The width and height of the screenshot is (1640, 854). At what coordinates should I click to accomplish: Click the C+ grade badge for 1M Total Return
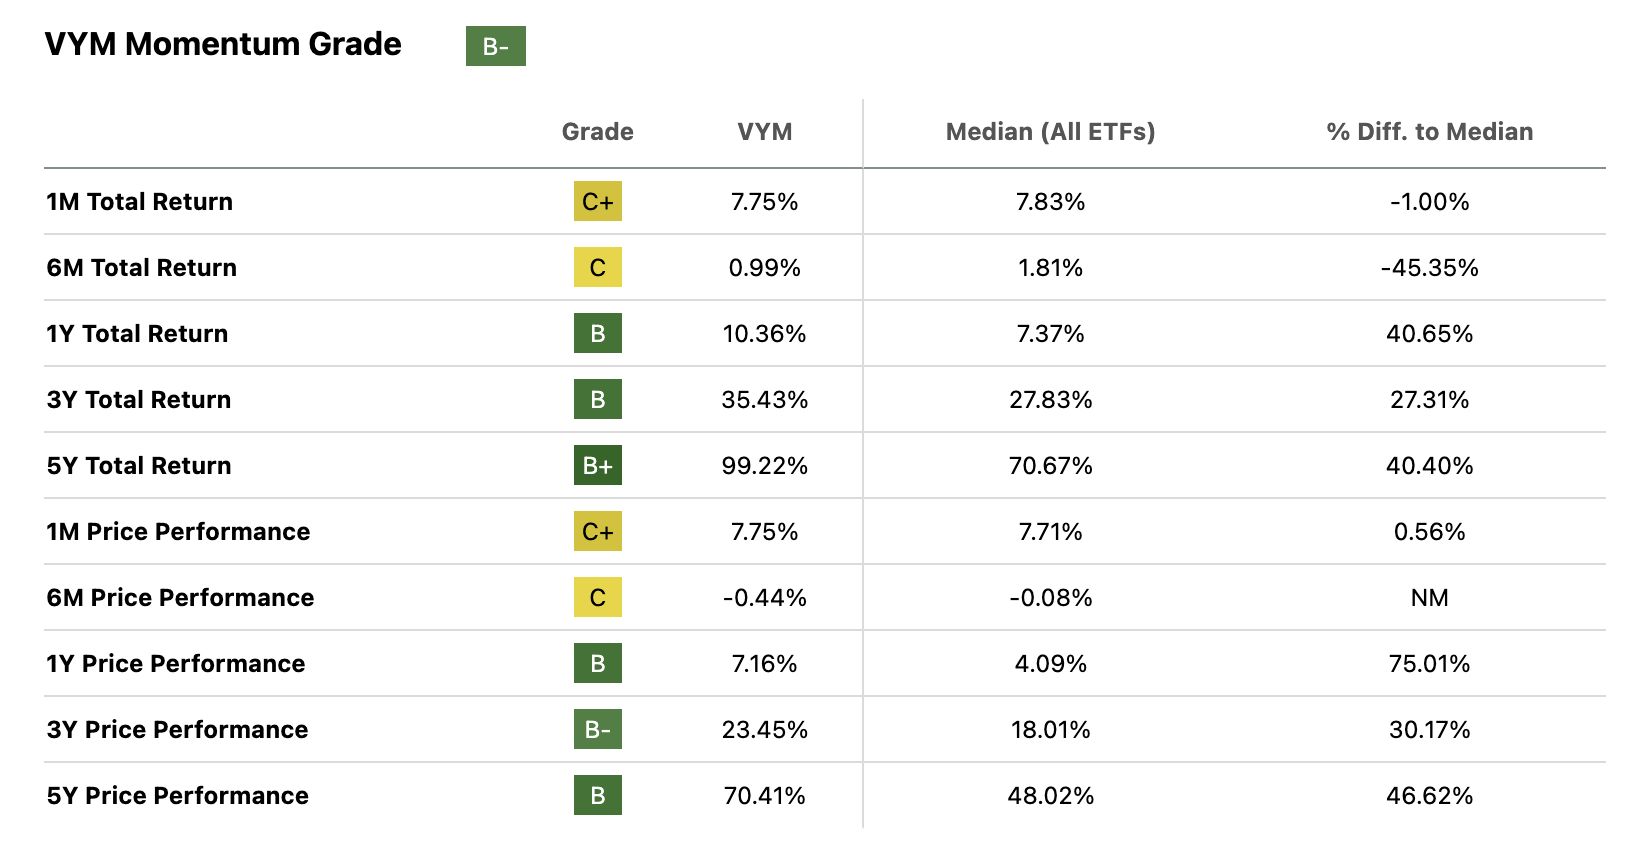(597, 202)
